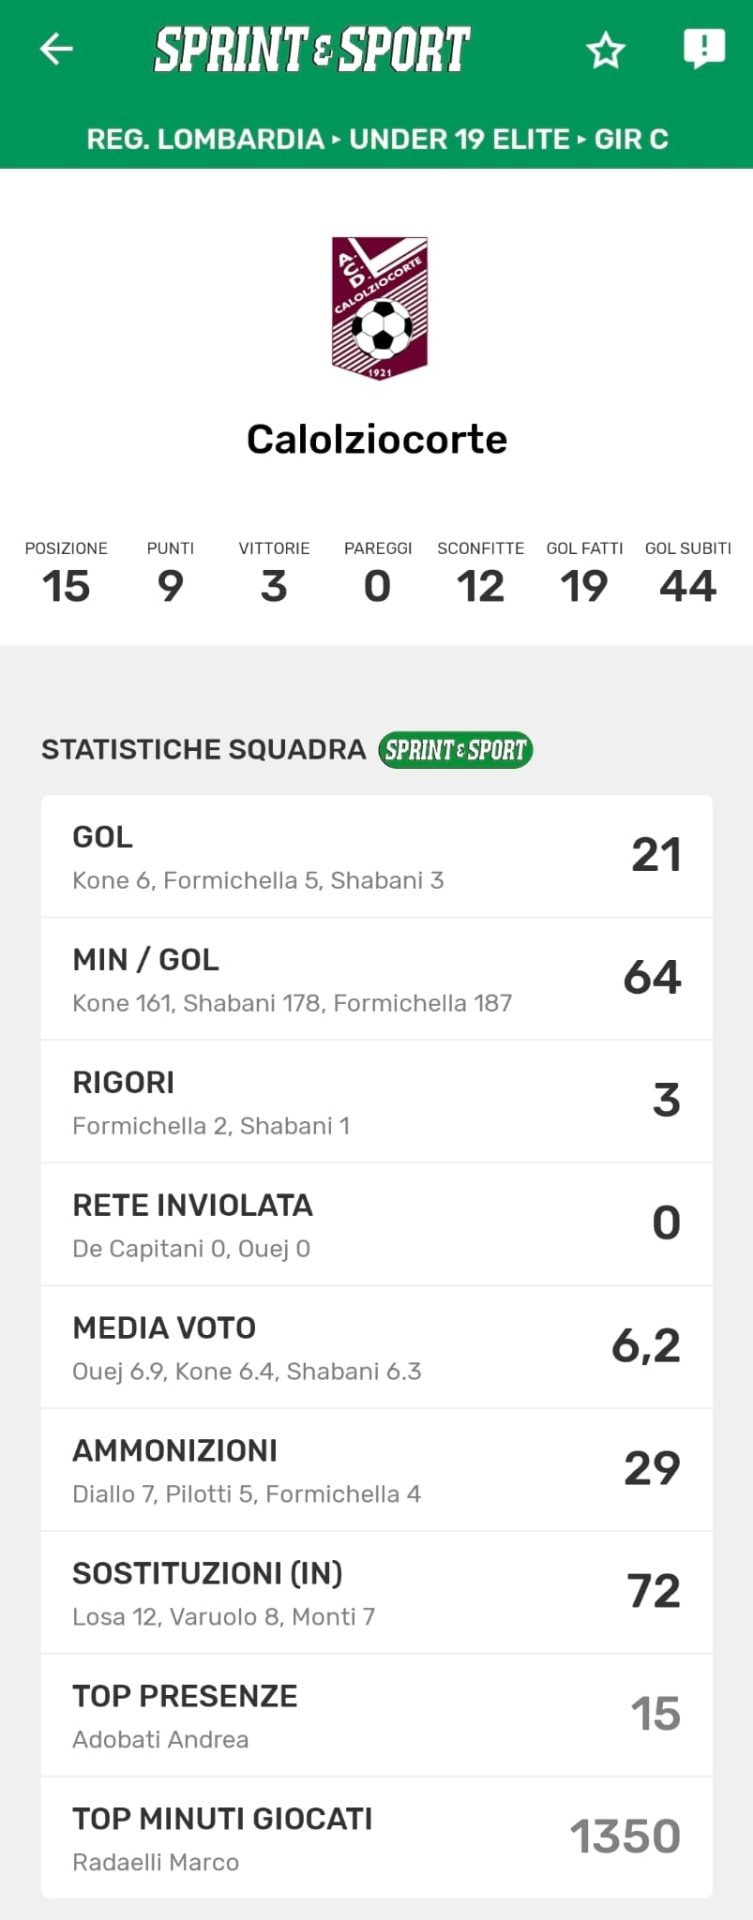The width and height of the screenshot is (753, 1920).
Task: Tap the favorite star icon
Action: (x=605, y=49)
